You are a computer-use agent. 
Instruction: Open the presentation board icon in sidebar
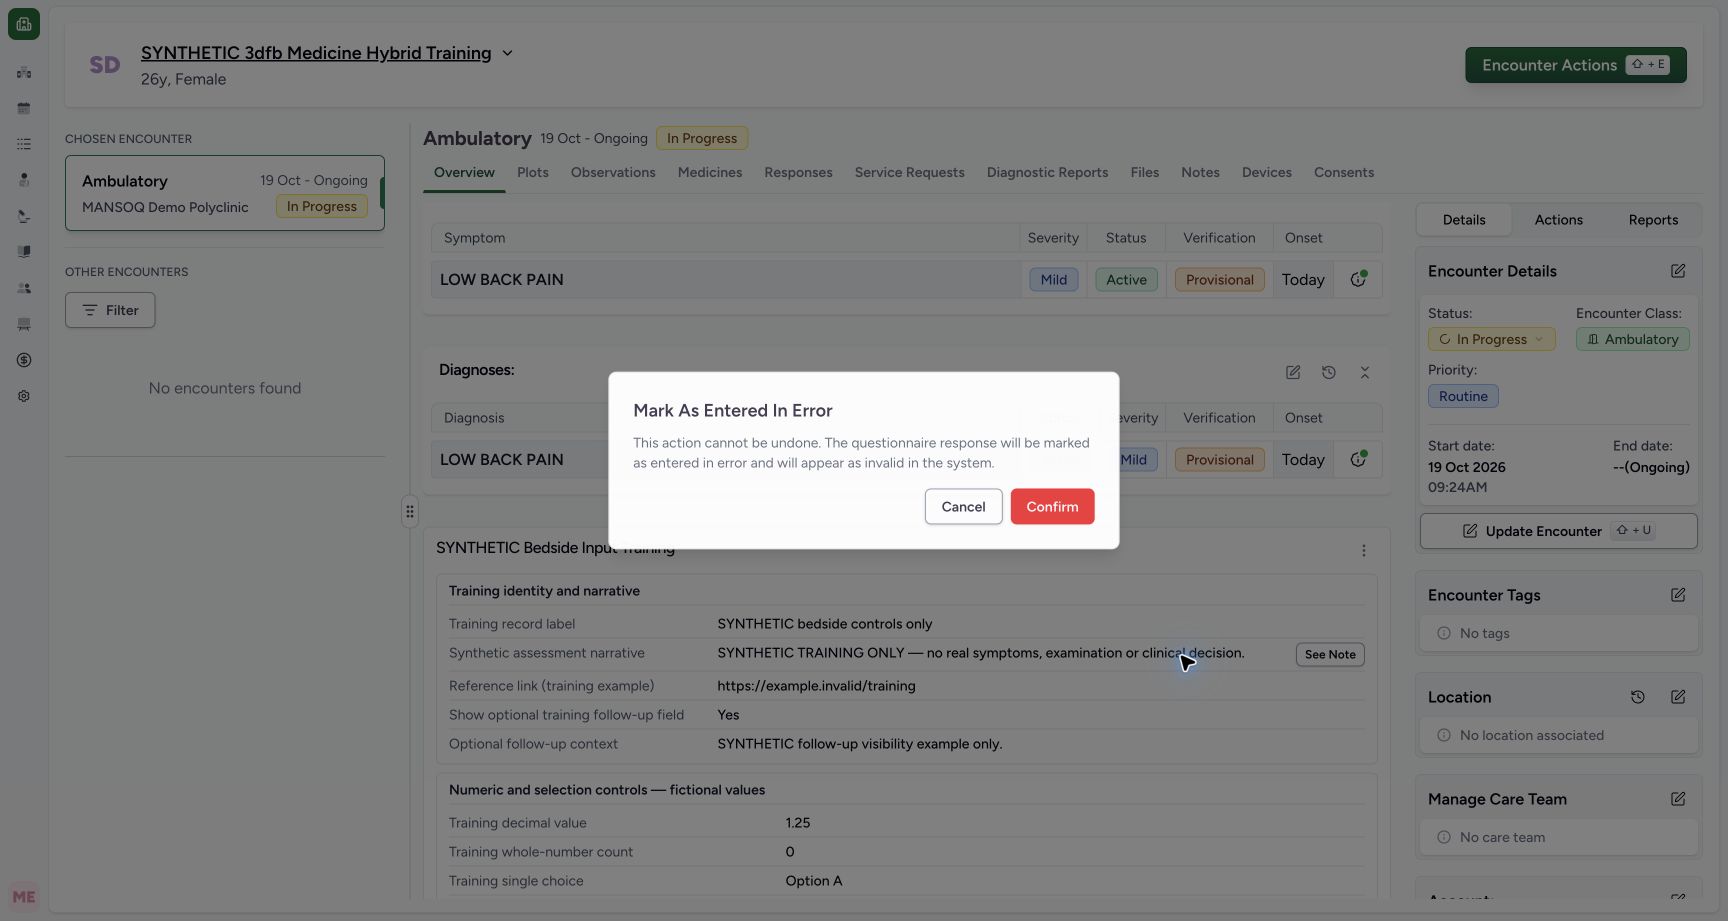pyautogui.click(x=24, y=324)
